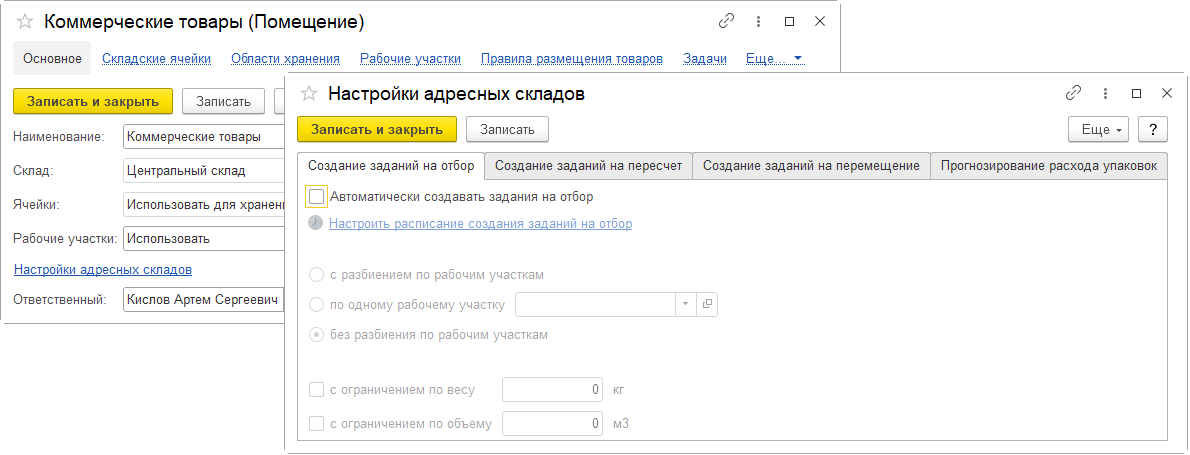Viewport: 1190px width, 455px height.
Task: Click link icon in Коммерческие товары header
Action: 727,21
